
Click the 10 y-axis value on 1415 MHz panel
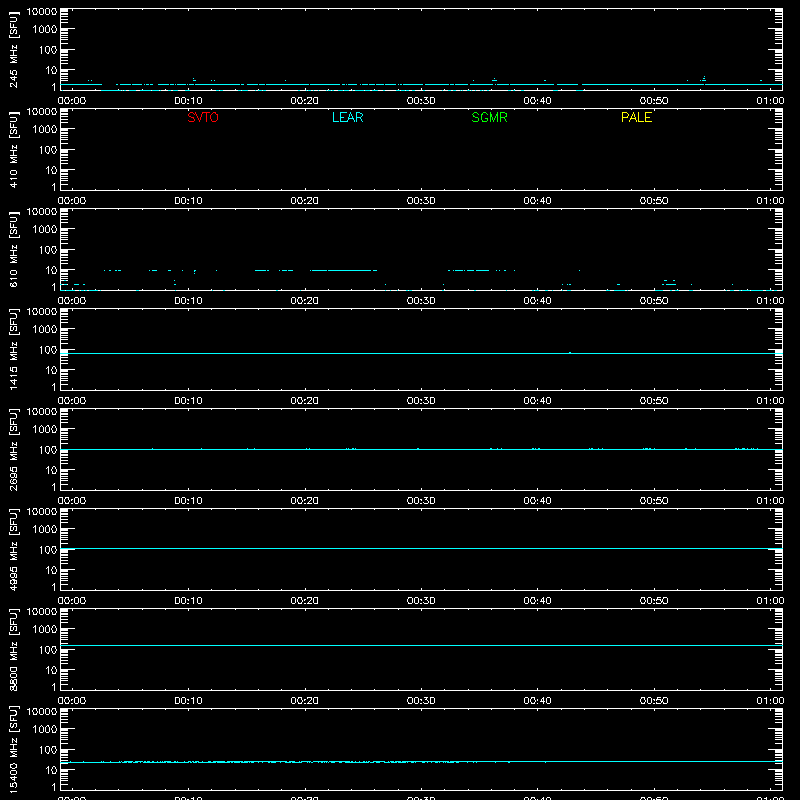point(51,370)
